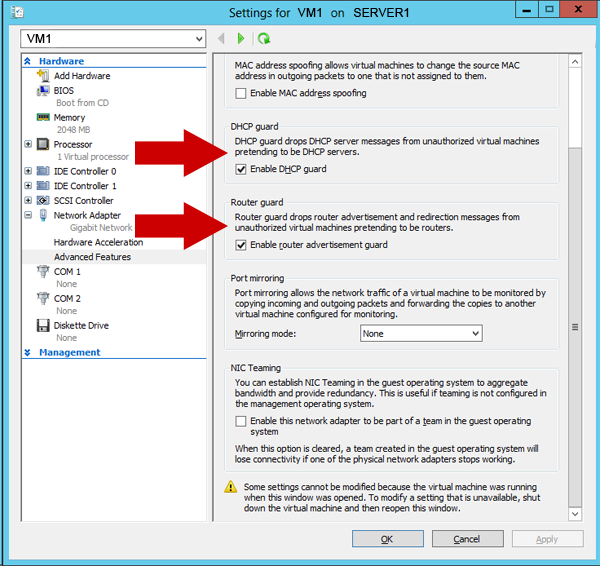Check the NIC teaming network adapter option
The height and width of the screenshot is (566, 600).
pyautogui.click(x=241, y=421)
